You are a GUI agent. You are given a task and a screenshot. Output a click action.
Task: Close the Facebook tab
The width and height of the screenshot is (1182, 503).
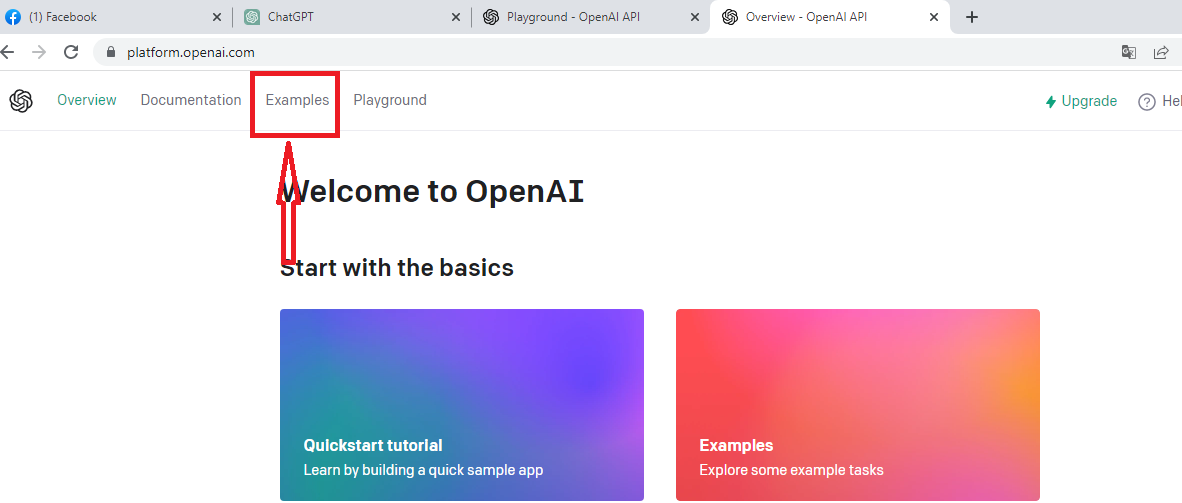[x=216, y=17]
